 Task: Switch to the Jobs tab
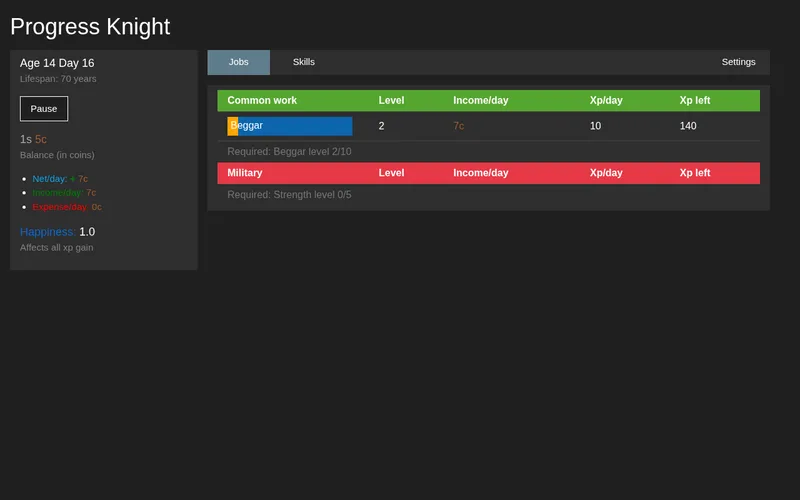(238, 62)
